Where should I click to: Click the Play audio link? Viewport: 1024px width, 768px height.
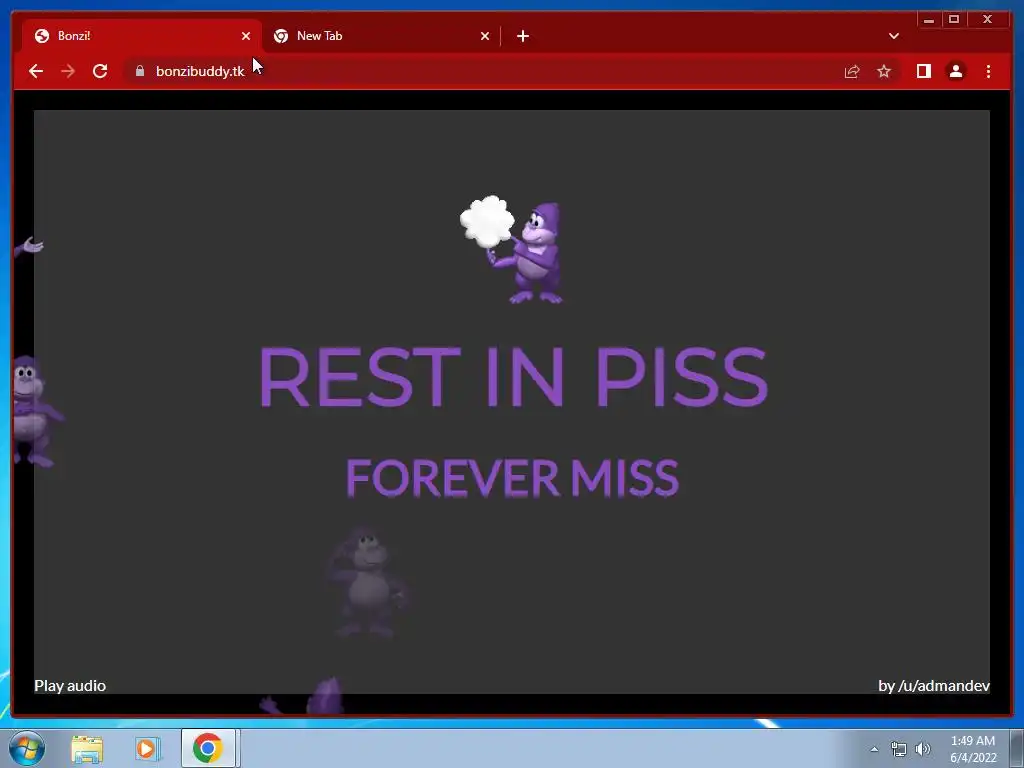70,686
